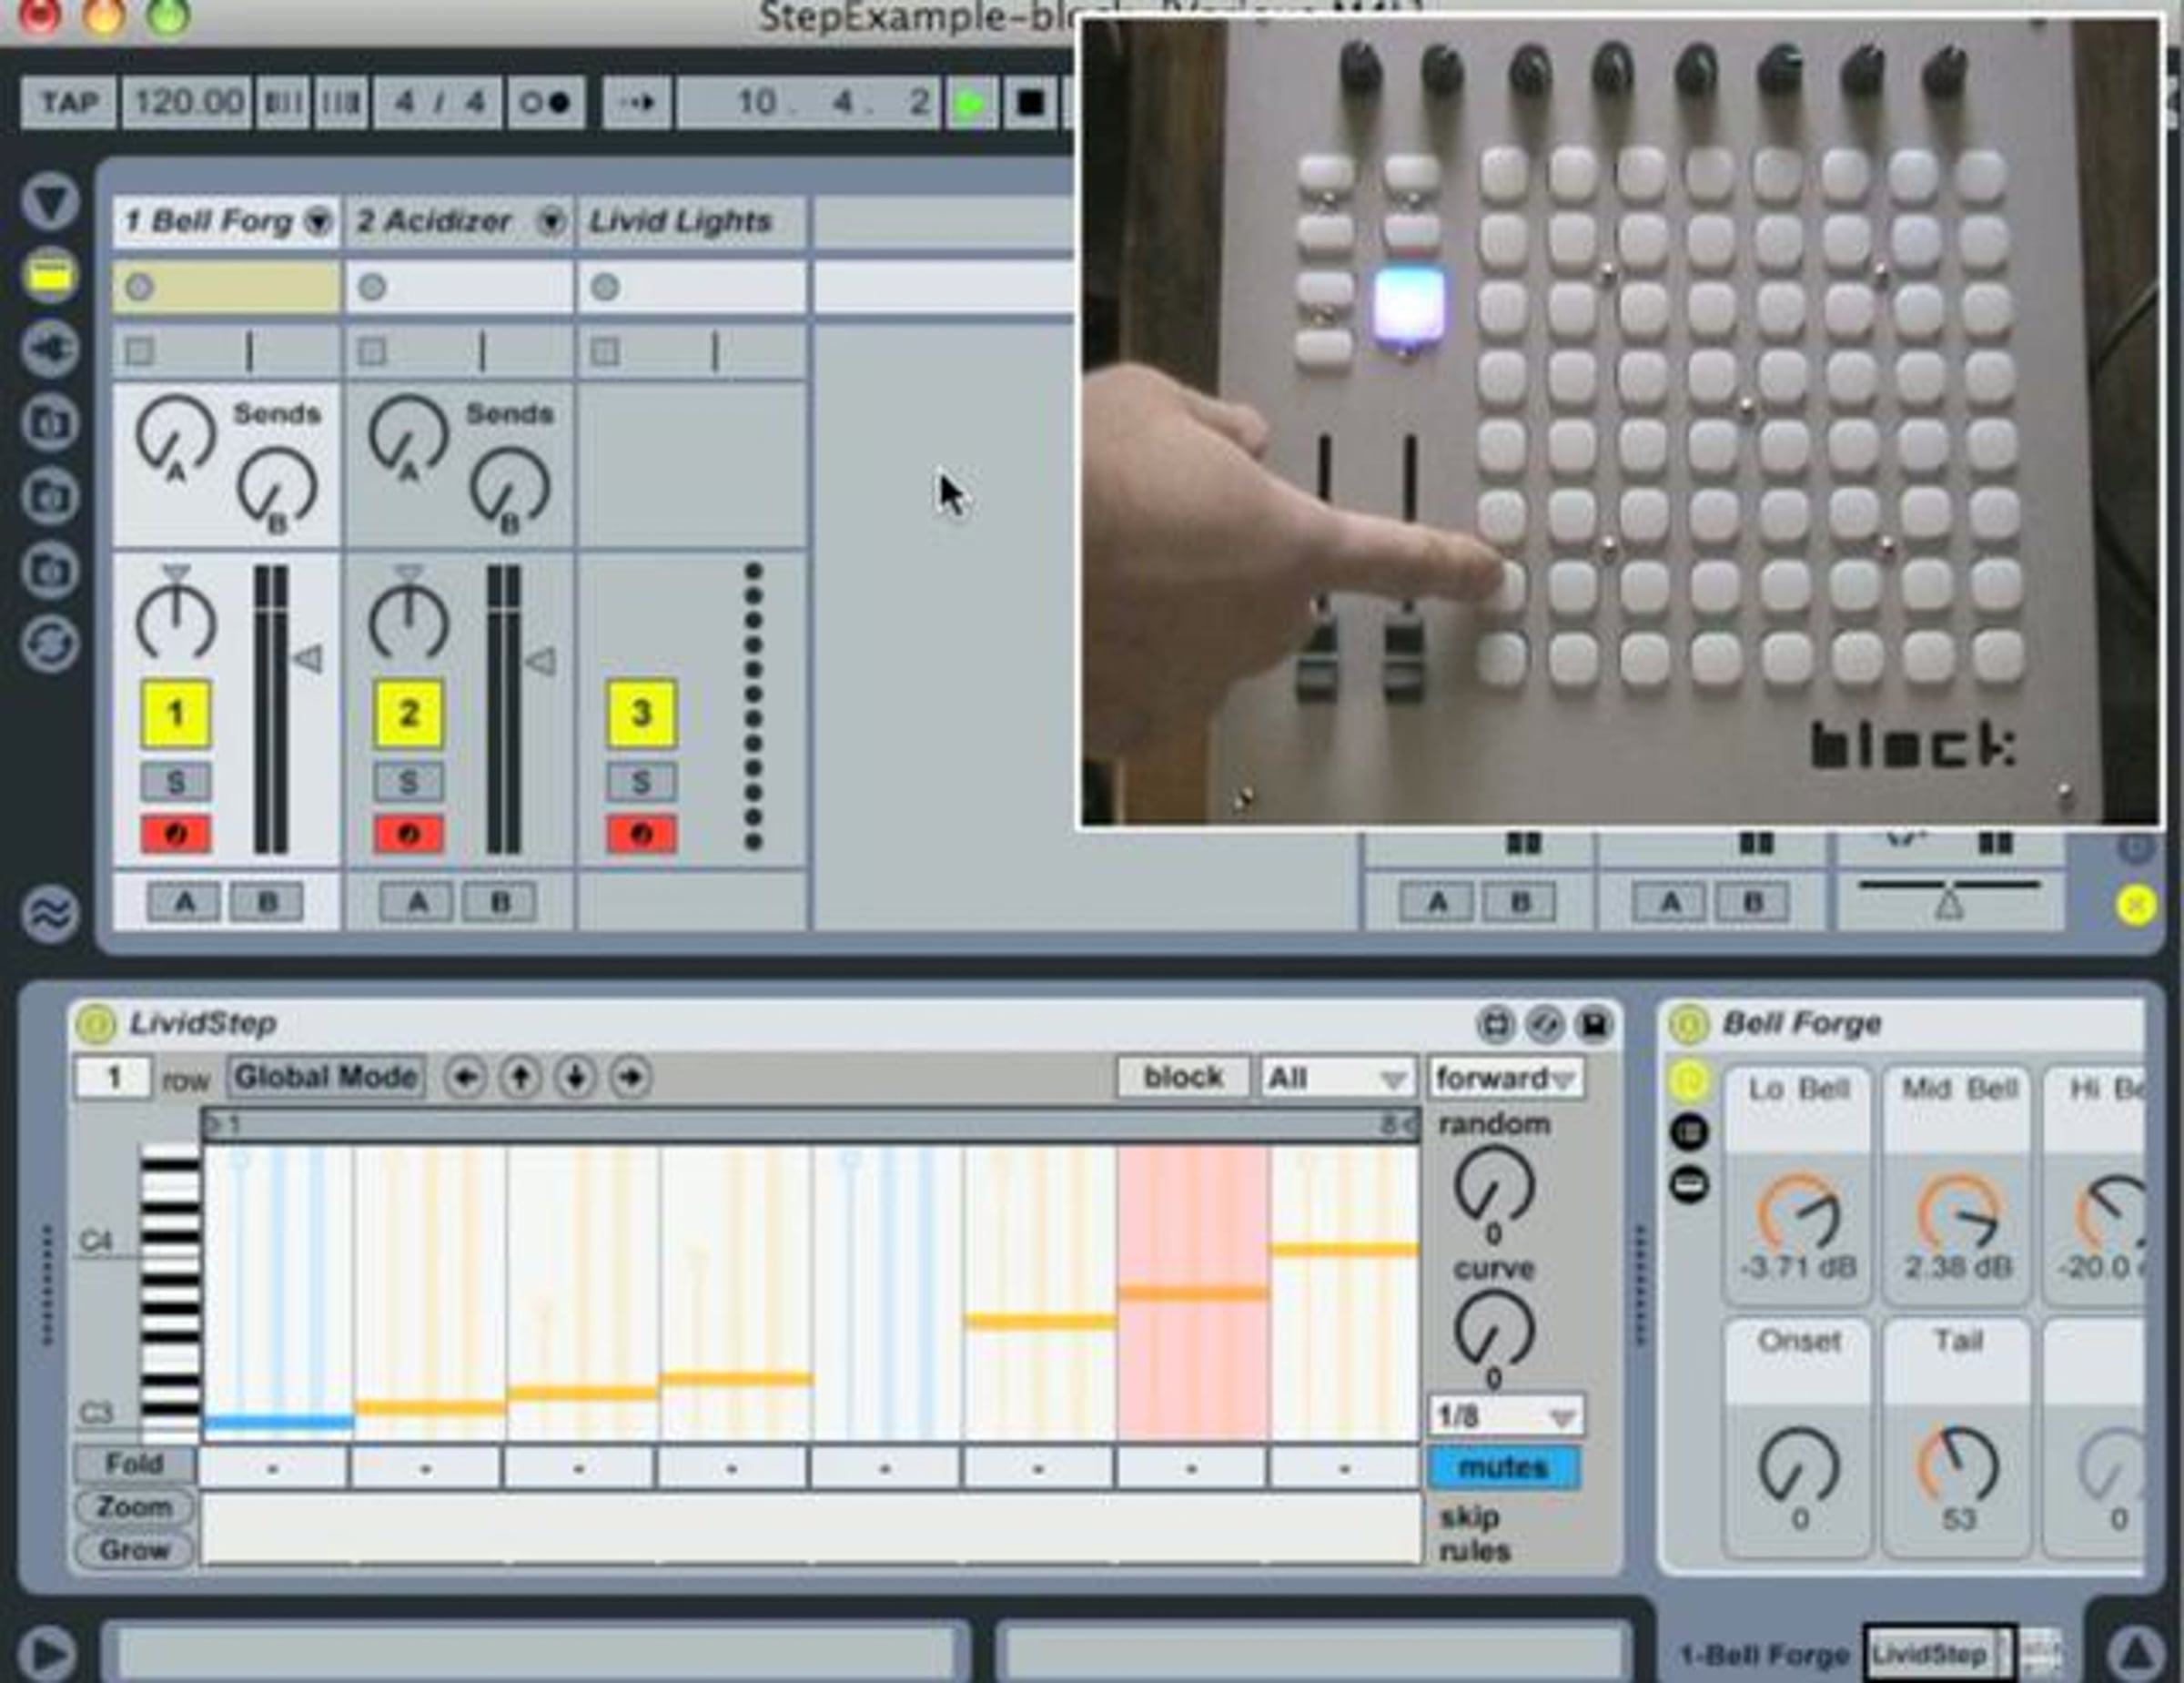Click the tempo nudge down icon
Viewport: 2184px width, 1683px height.
pos(283,103)
